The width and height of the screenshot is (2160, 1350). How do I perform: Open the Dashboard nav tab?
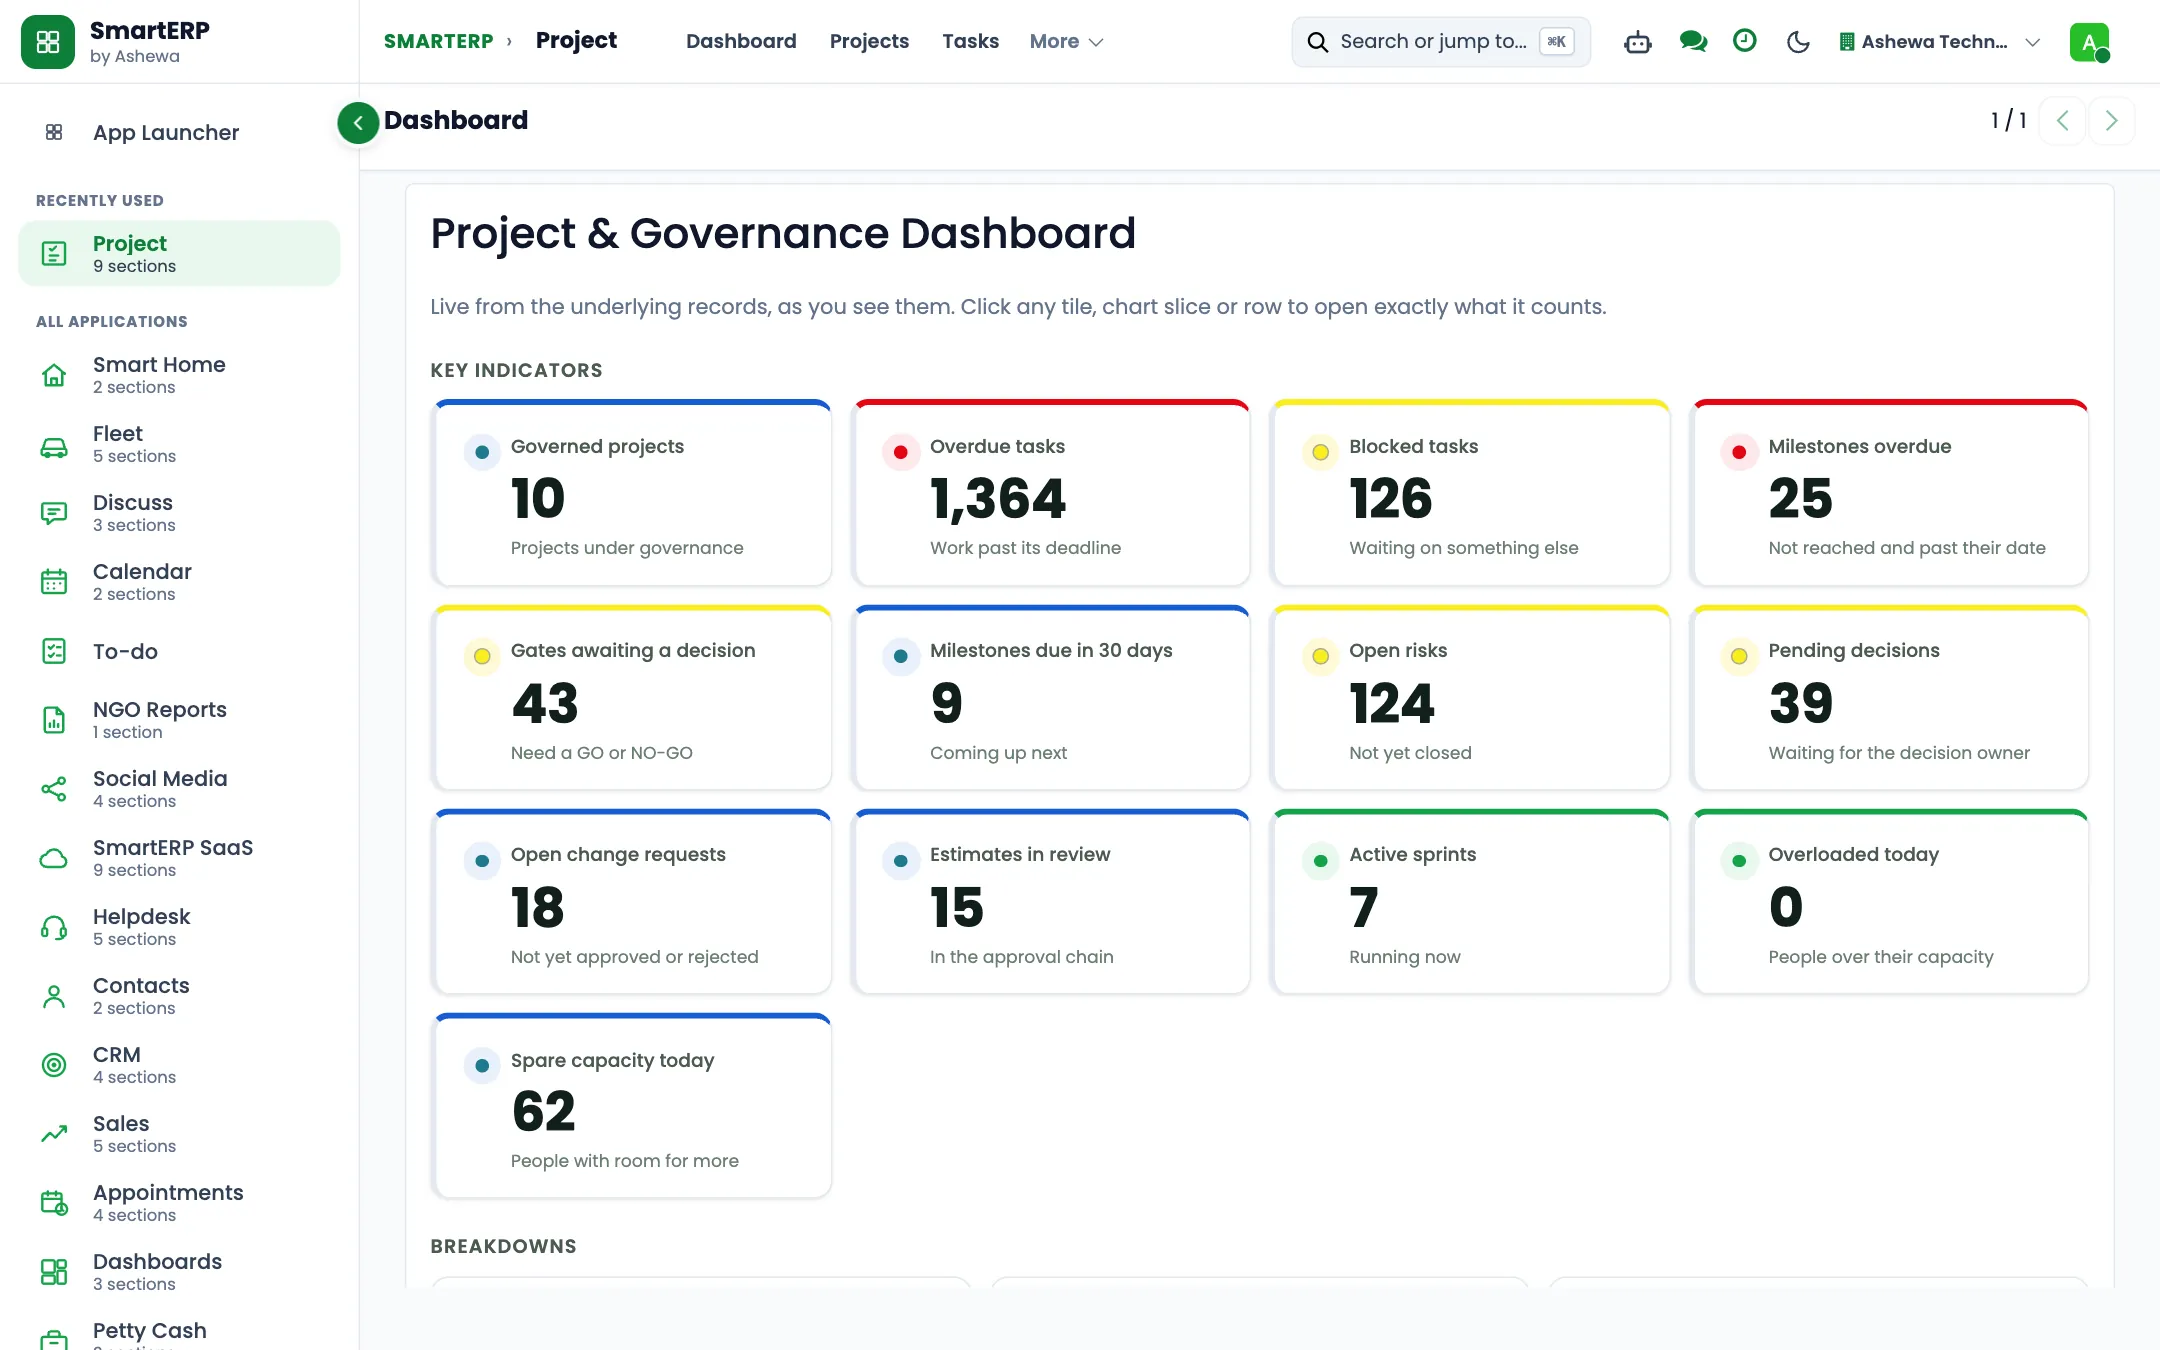coord(741,41)
